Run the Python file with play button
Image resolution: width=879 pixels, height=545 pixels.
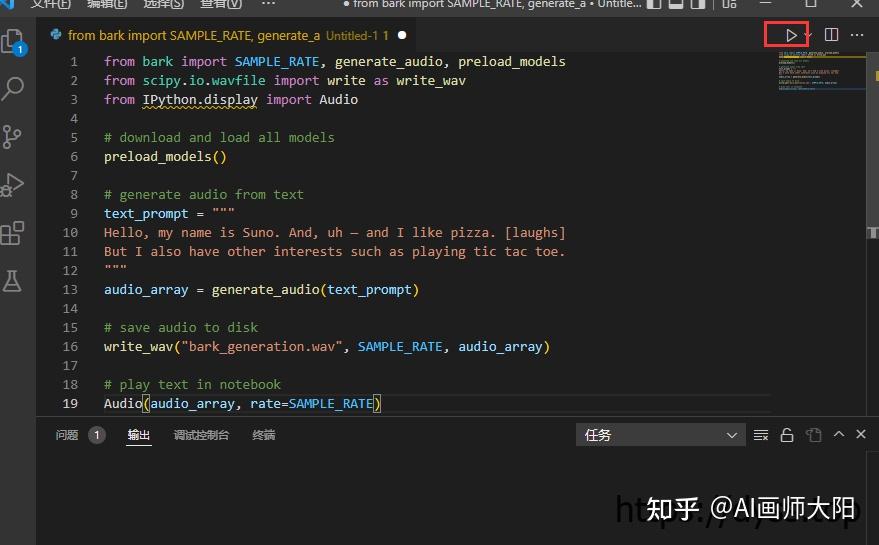tap(790, 35)
